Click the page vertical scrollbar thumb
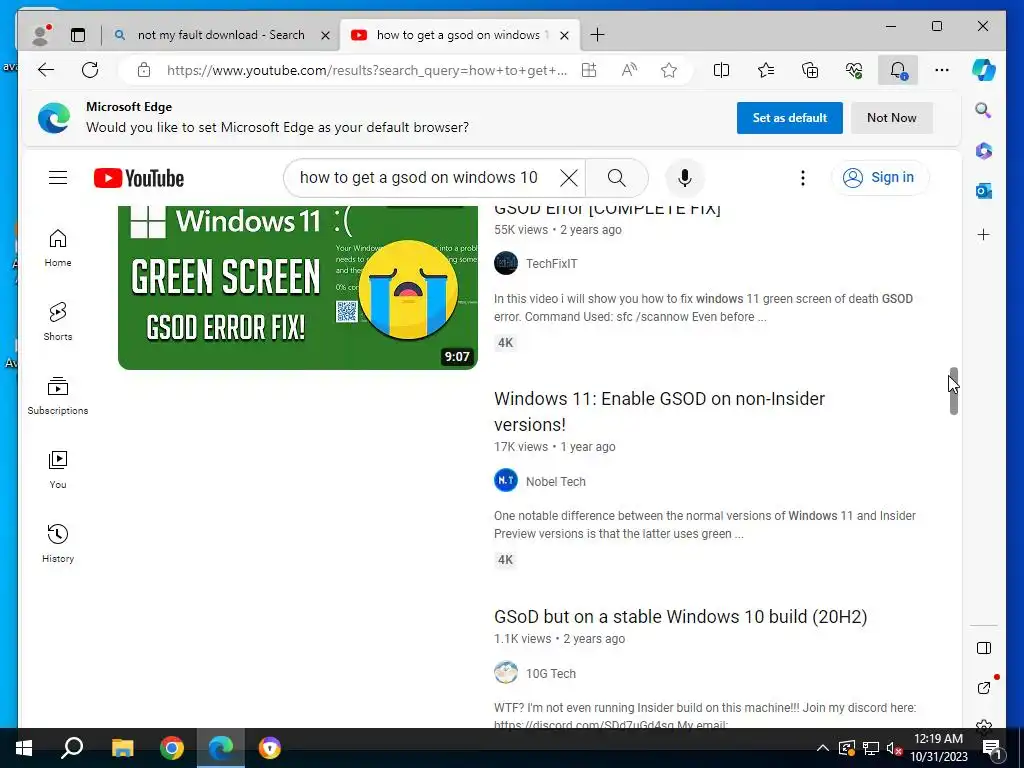The height and width of the screenshot is (768, 1024). (x=953, y=391)
